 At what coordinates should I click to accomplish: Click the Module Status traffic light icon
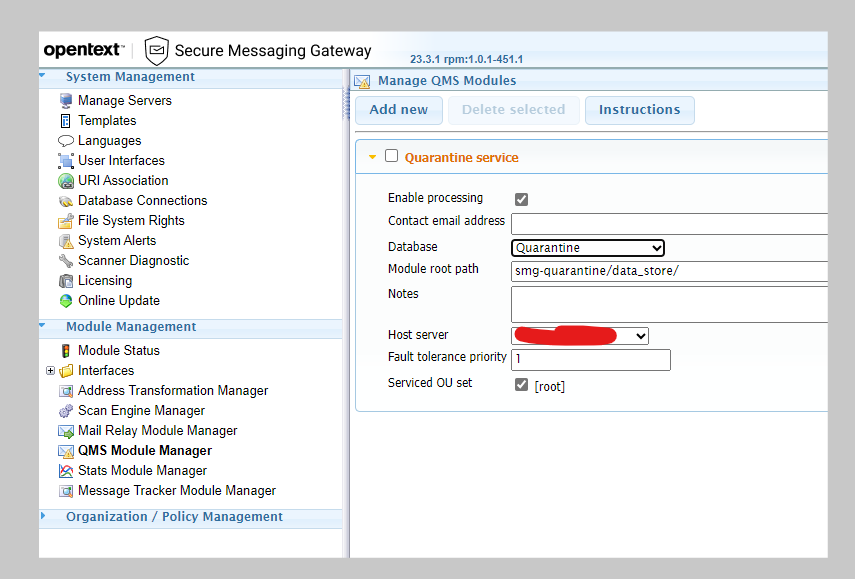point(66,351)
